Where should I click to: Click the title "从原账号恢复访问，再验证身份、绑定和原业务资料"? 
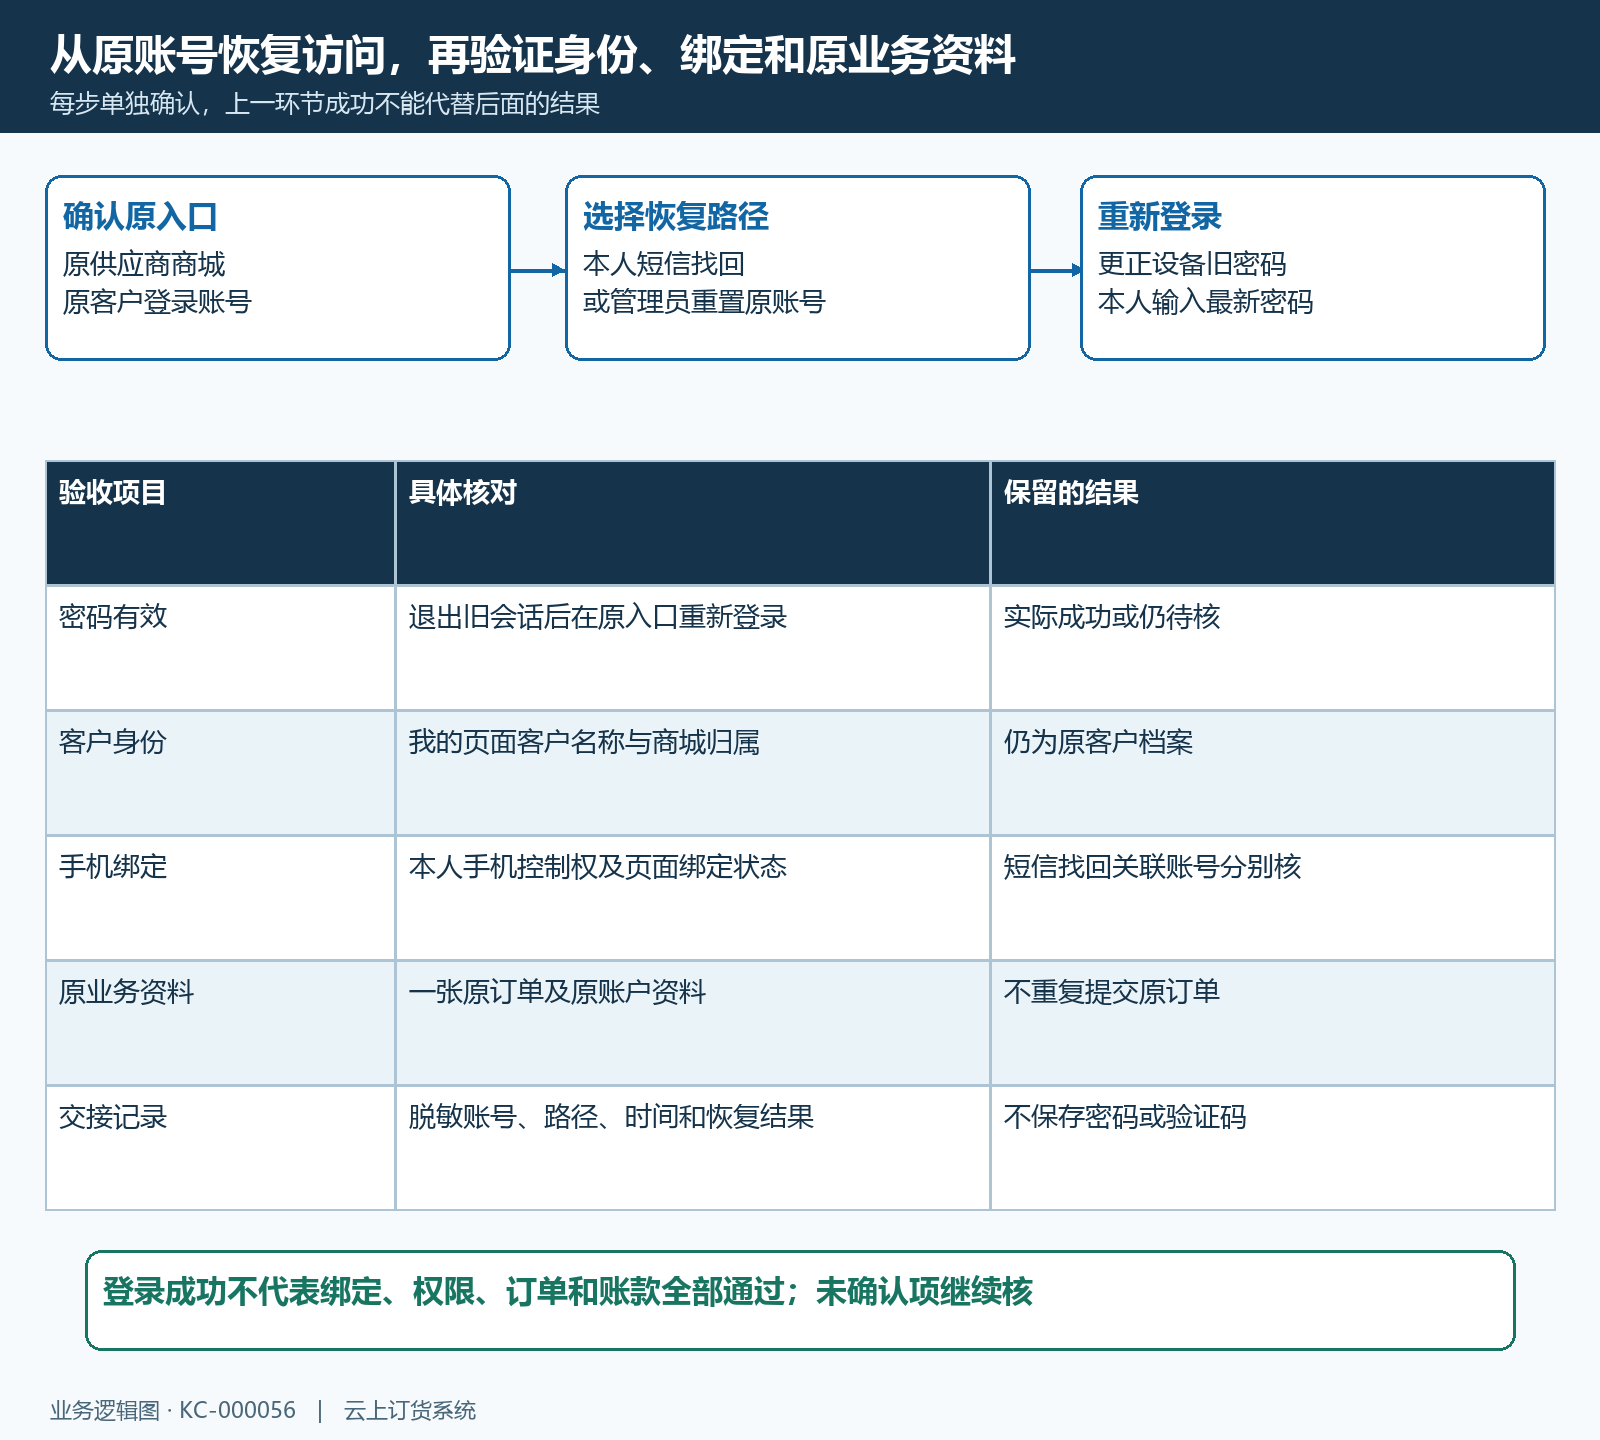point(533,55)
